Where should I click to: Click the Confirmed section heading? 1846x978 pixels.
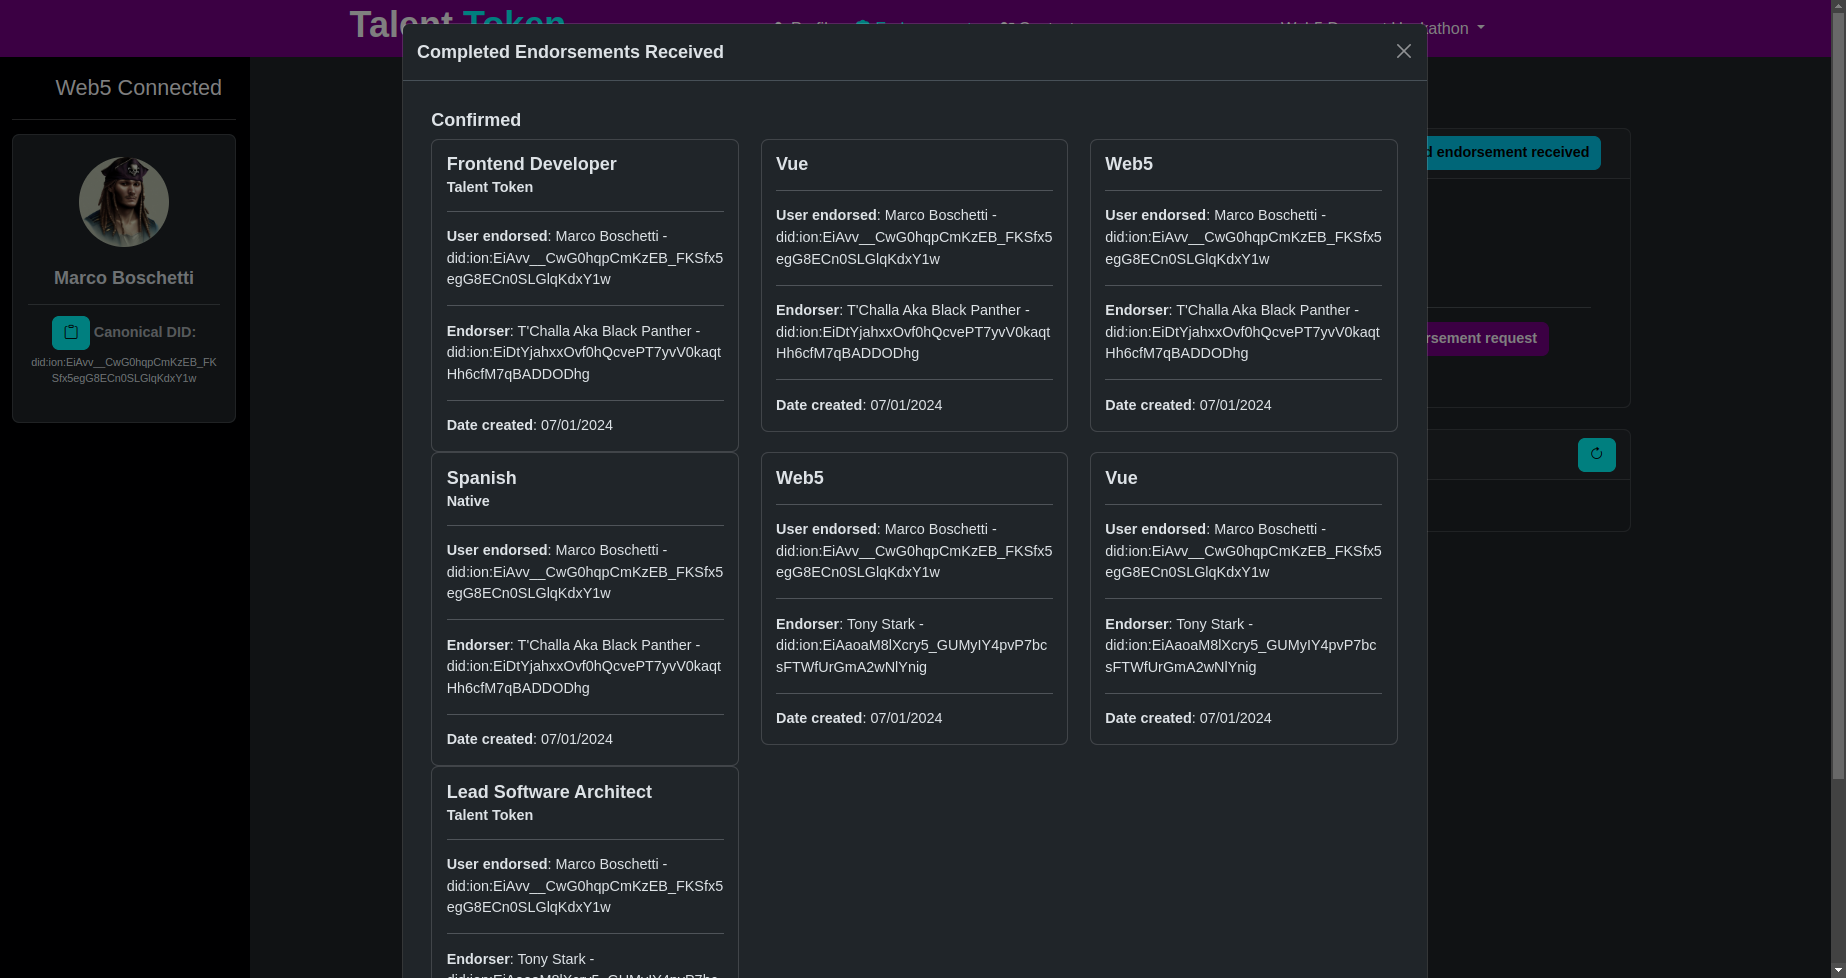pos(476,120)
